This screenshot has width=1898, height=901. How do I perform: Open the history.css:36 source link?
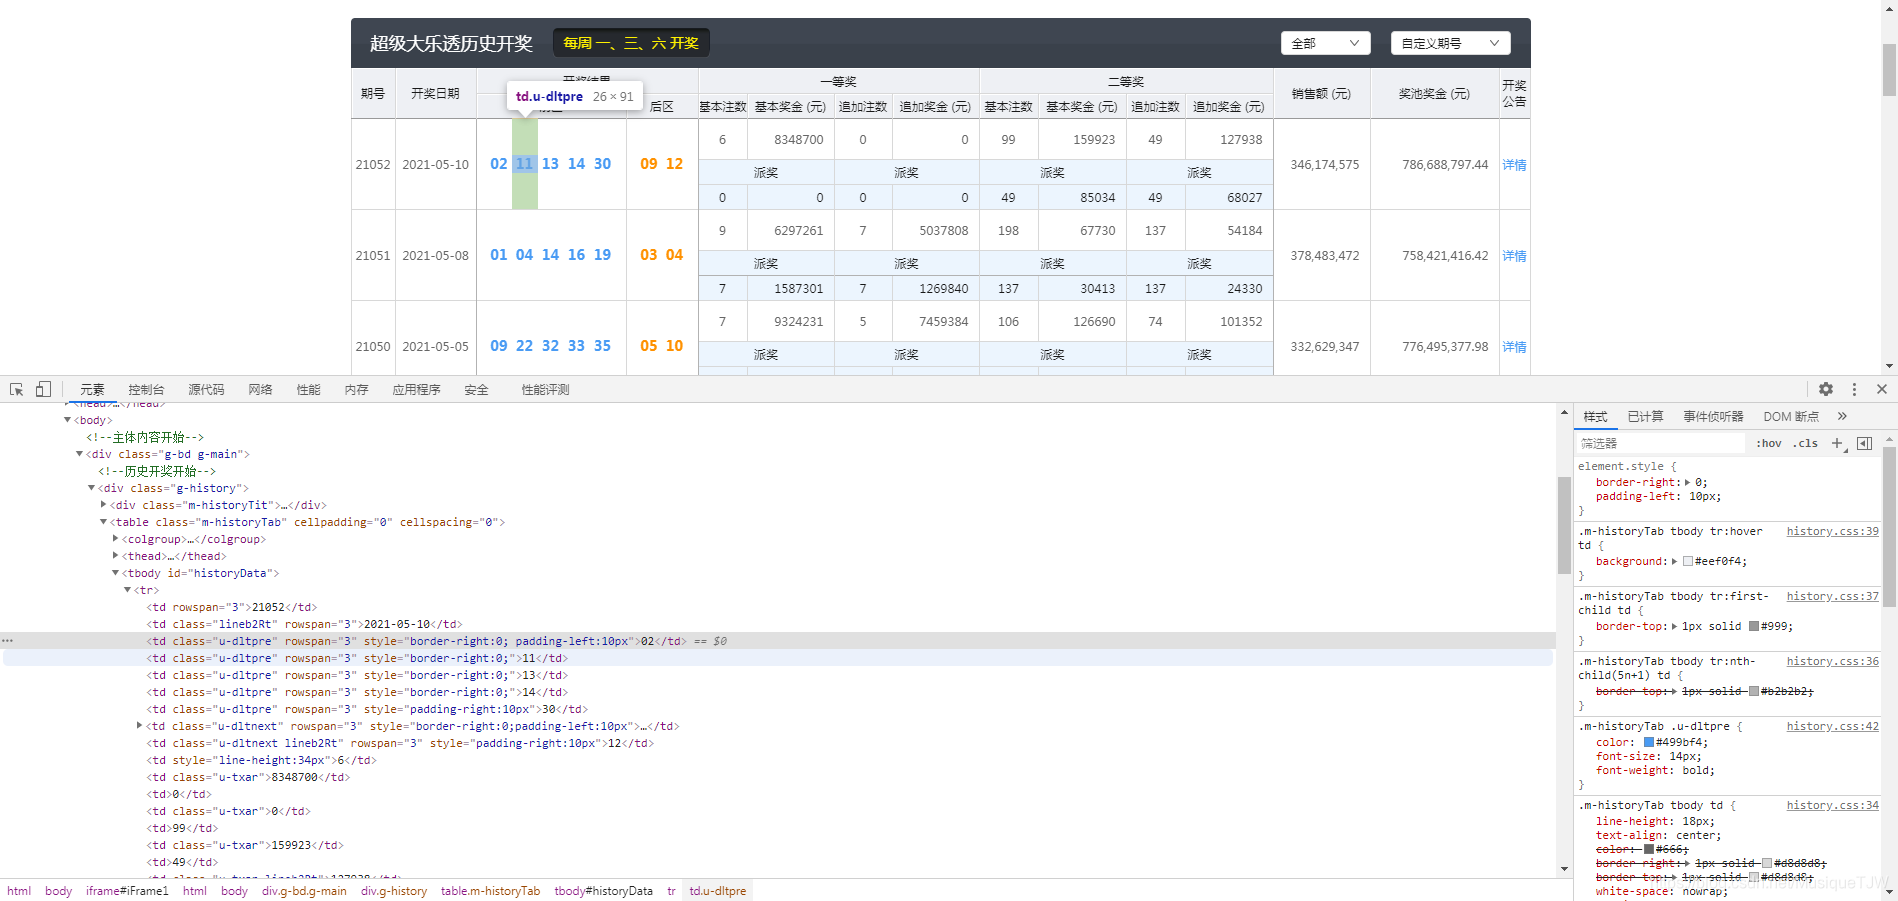point(1832,661)
